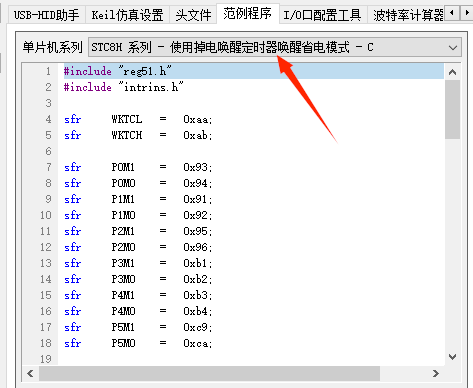Click the horizontal scrollbar thumb
Viewport: 473px width, 388px height.
pyautogui.click(x=209, y=373)
